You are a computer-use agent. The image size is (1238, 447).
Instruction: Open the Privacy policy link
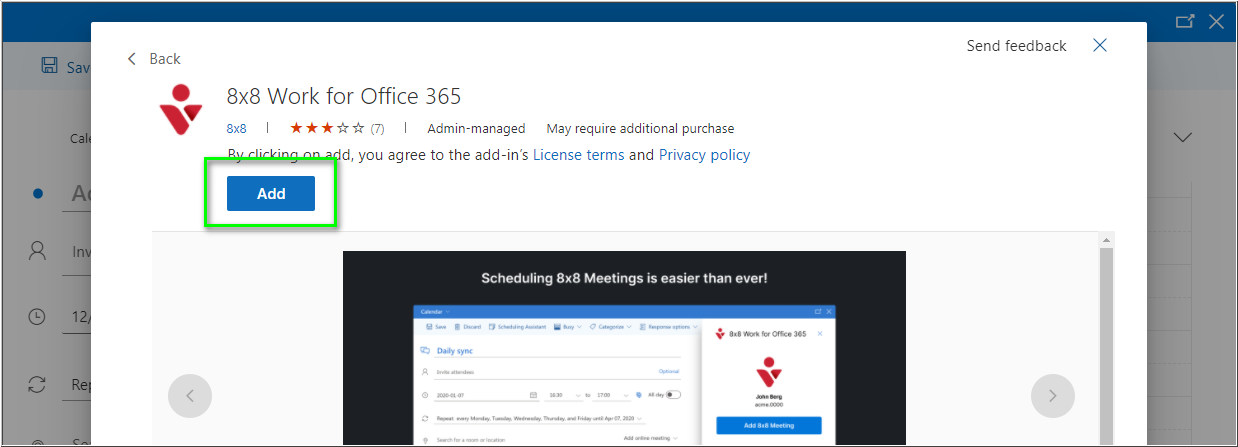pyautogui.click(x=704, y=155)
